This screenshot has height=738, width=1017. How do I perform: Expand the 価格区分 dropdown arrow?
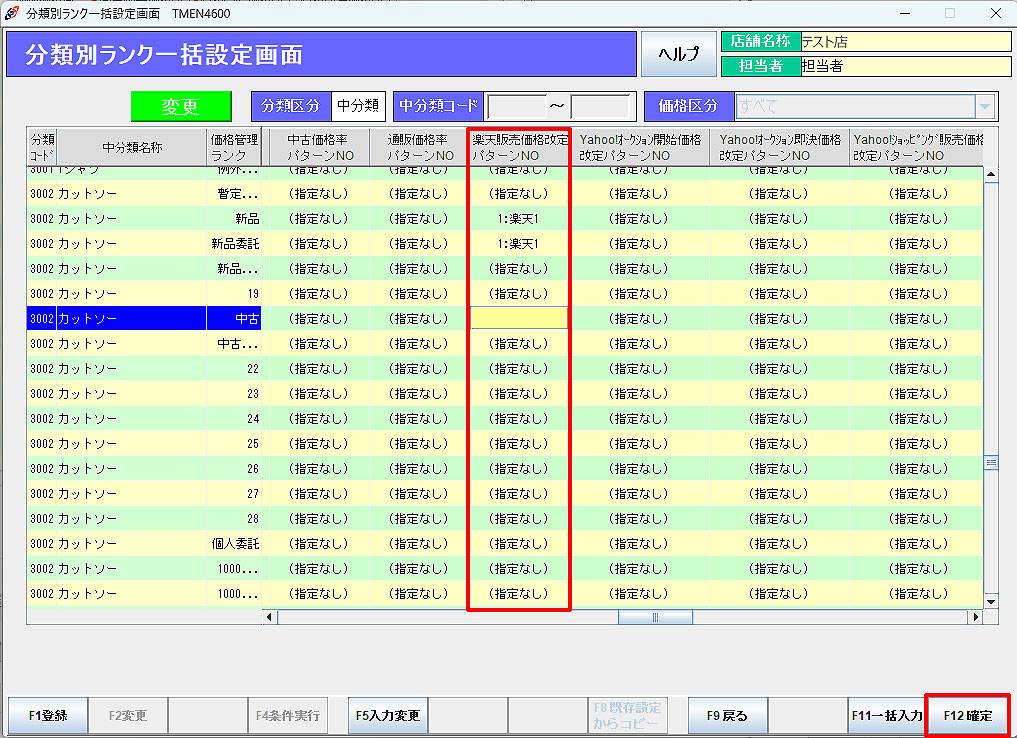[x=985, y=106]
